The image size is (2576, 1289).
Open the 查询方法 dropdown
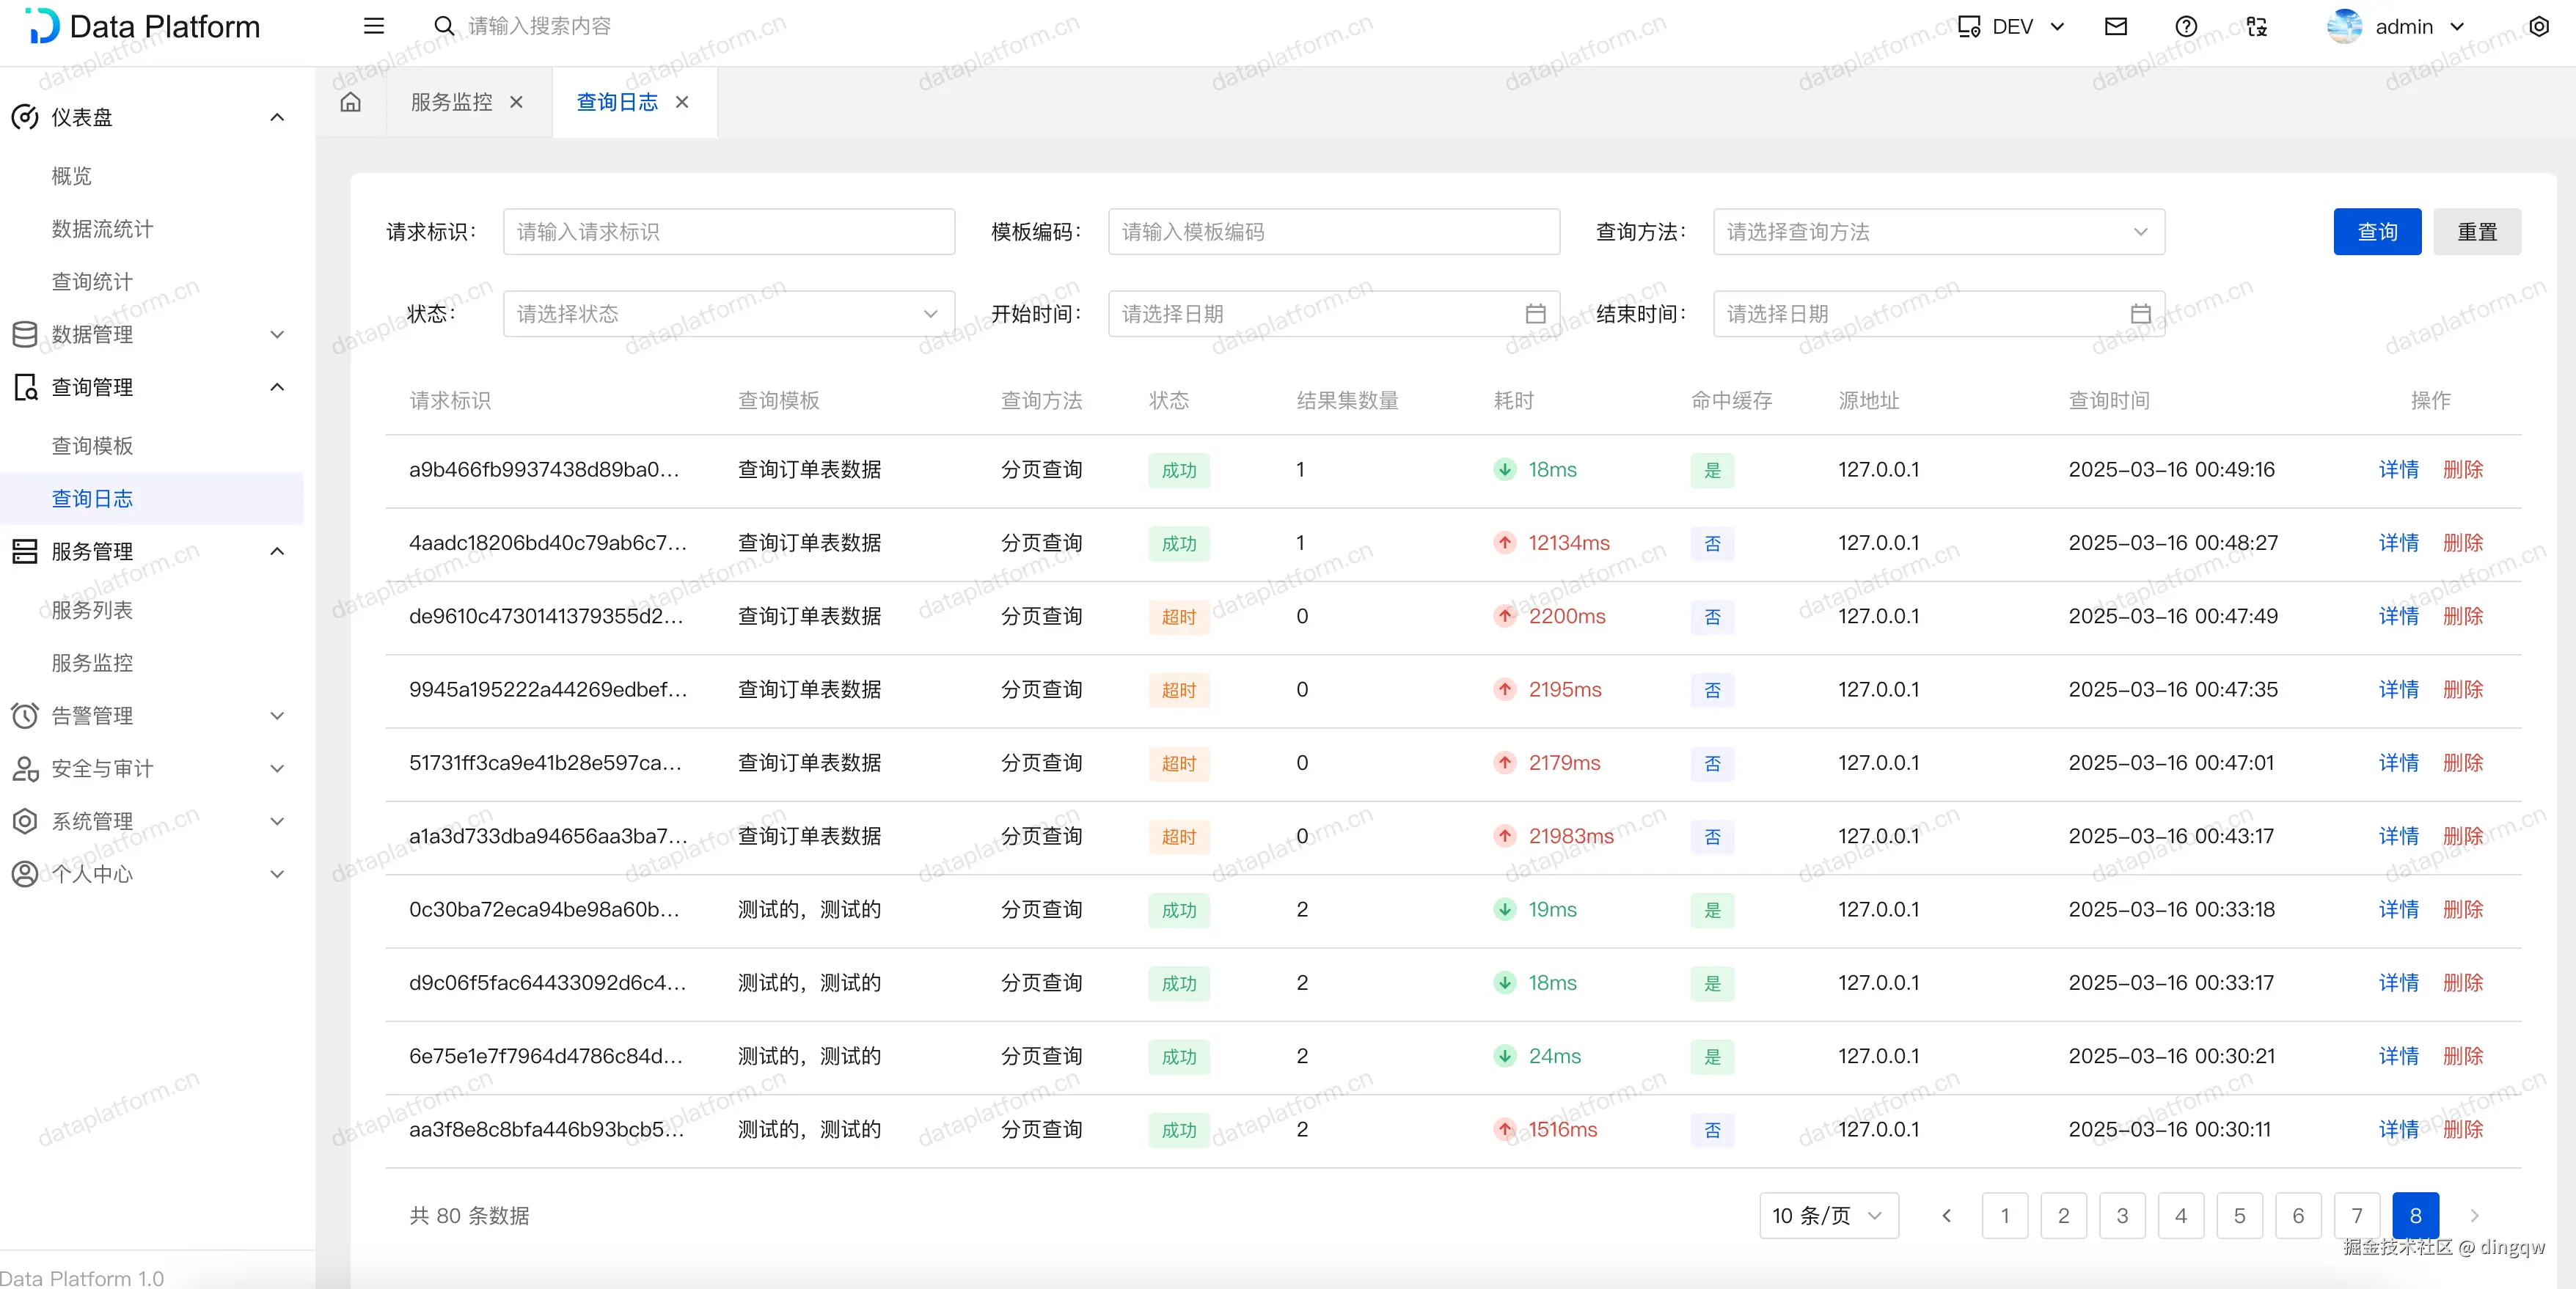pyautogui.click(x=1938, y=232)
